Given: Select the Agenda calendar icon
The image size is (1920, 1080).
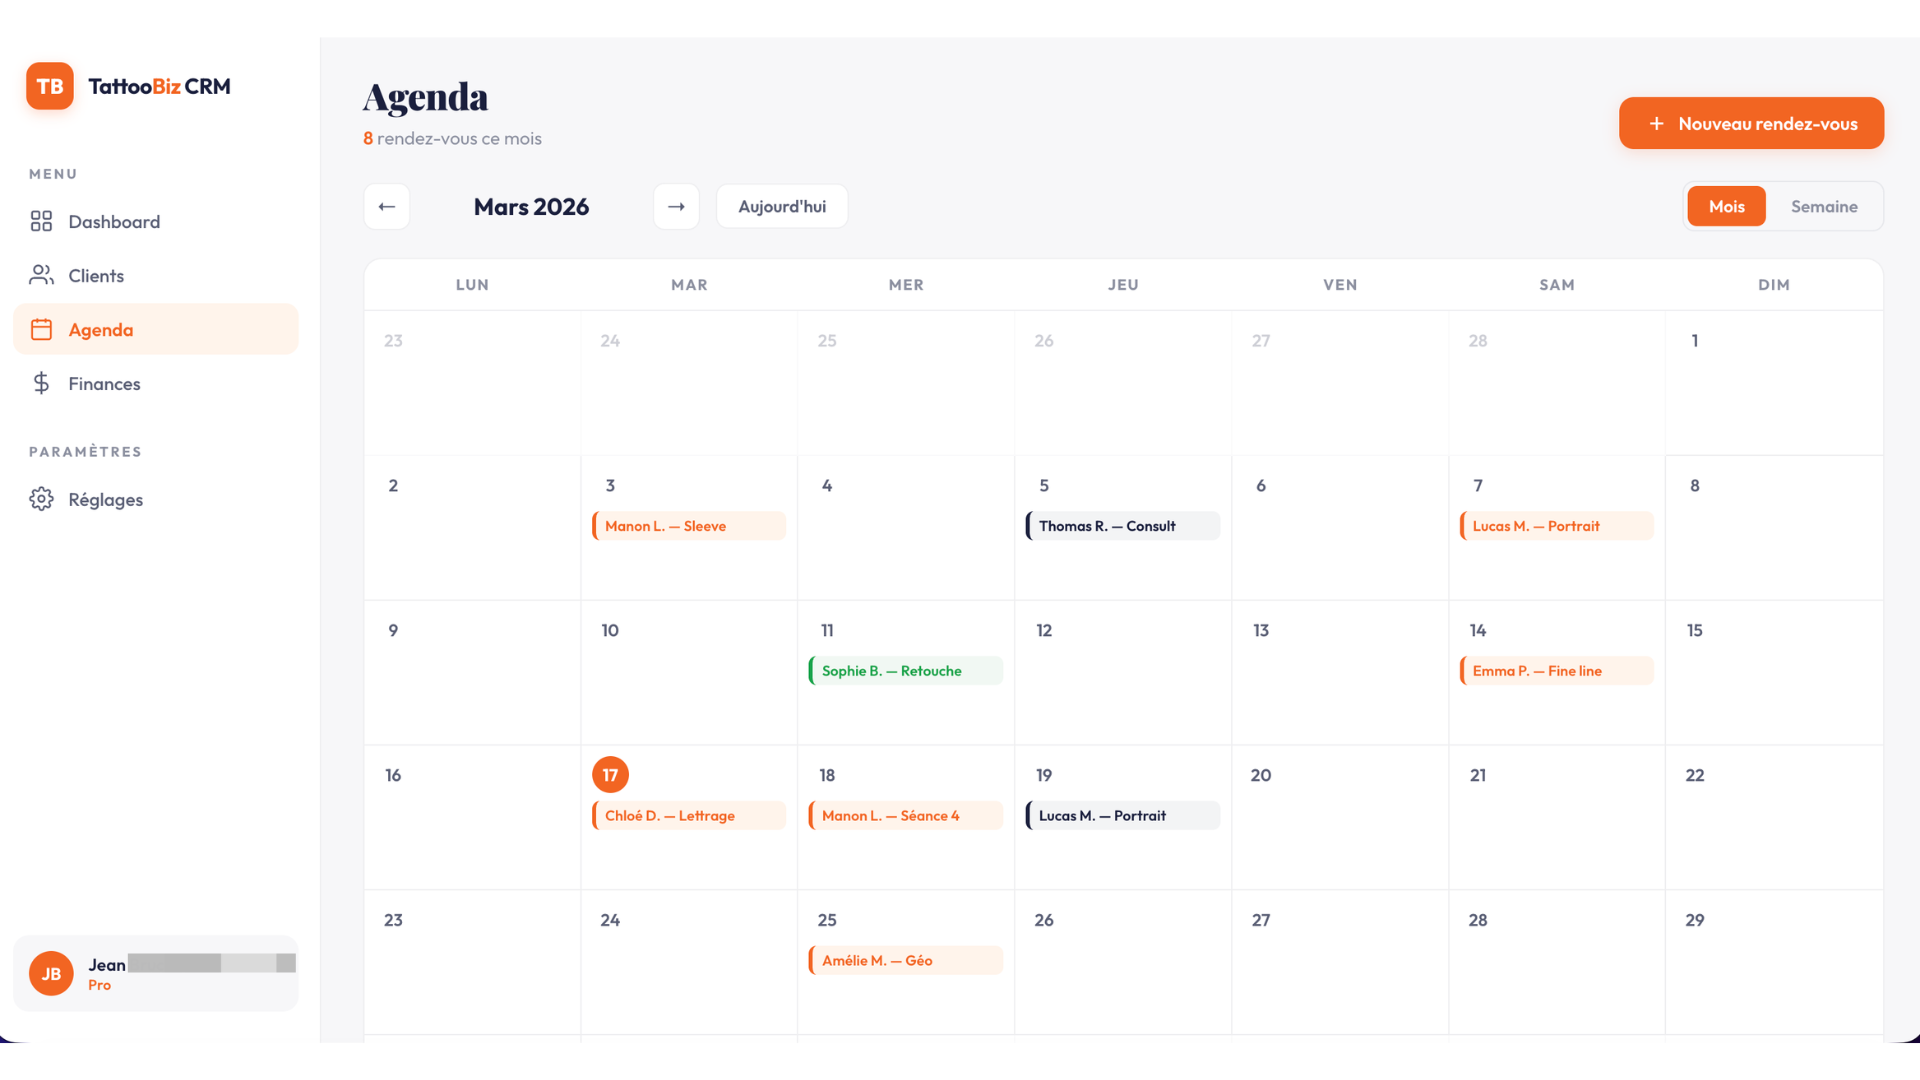Looking at the screenshot, I should click(x=41, y=329).
